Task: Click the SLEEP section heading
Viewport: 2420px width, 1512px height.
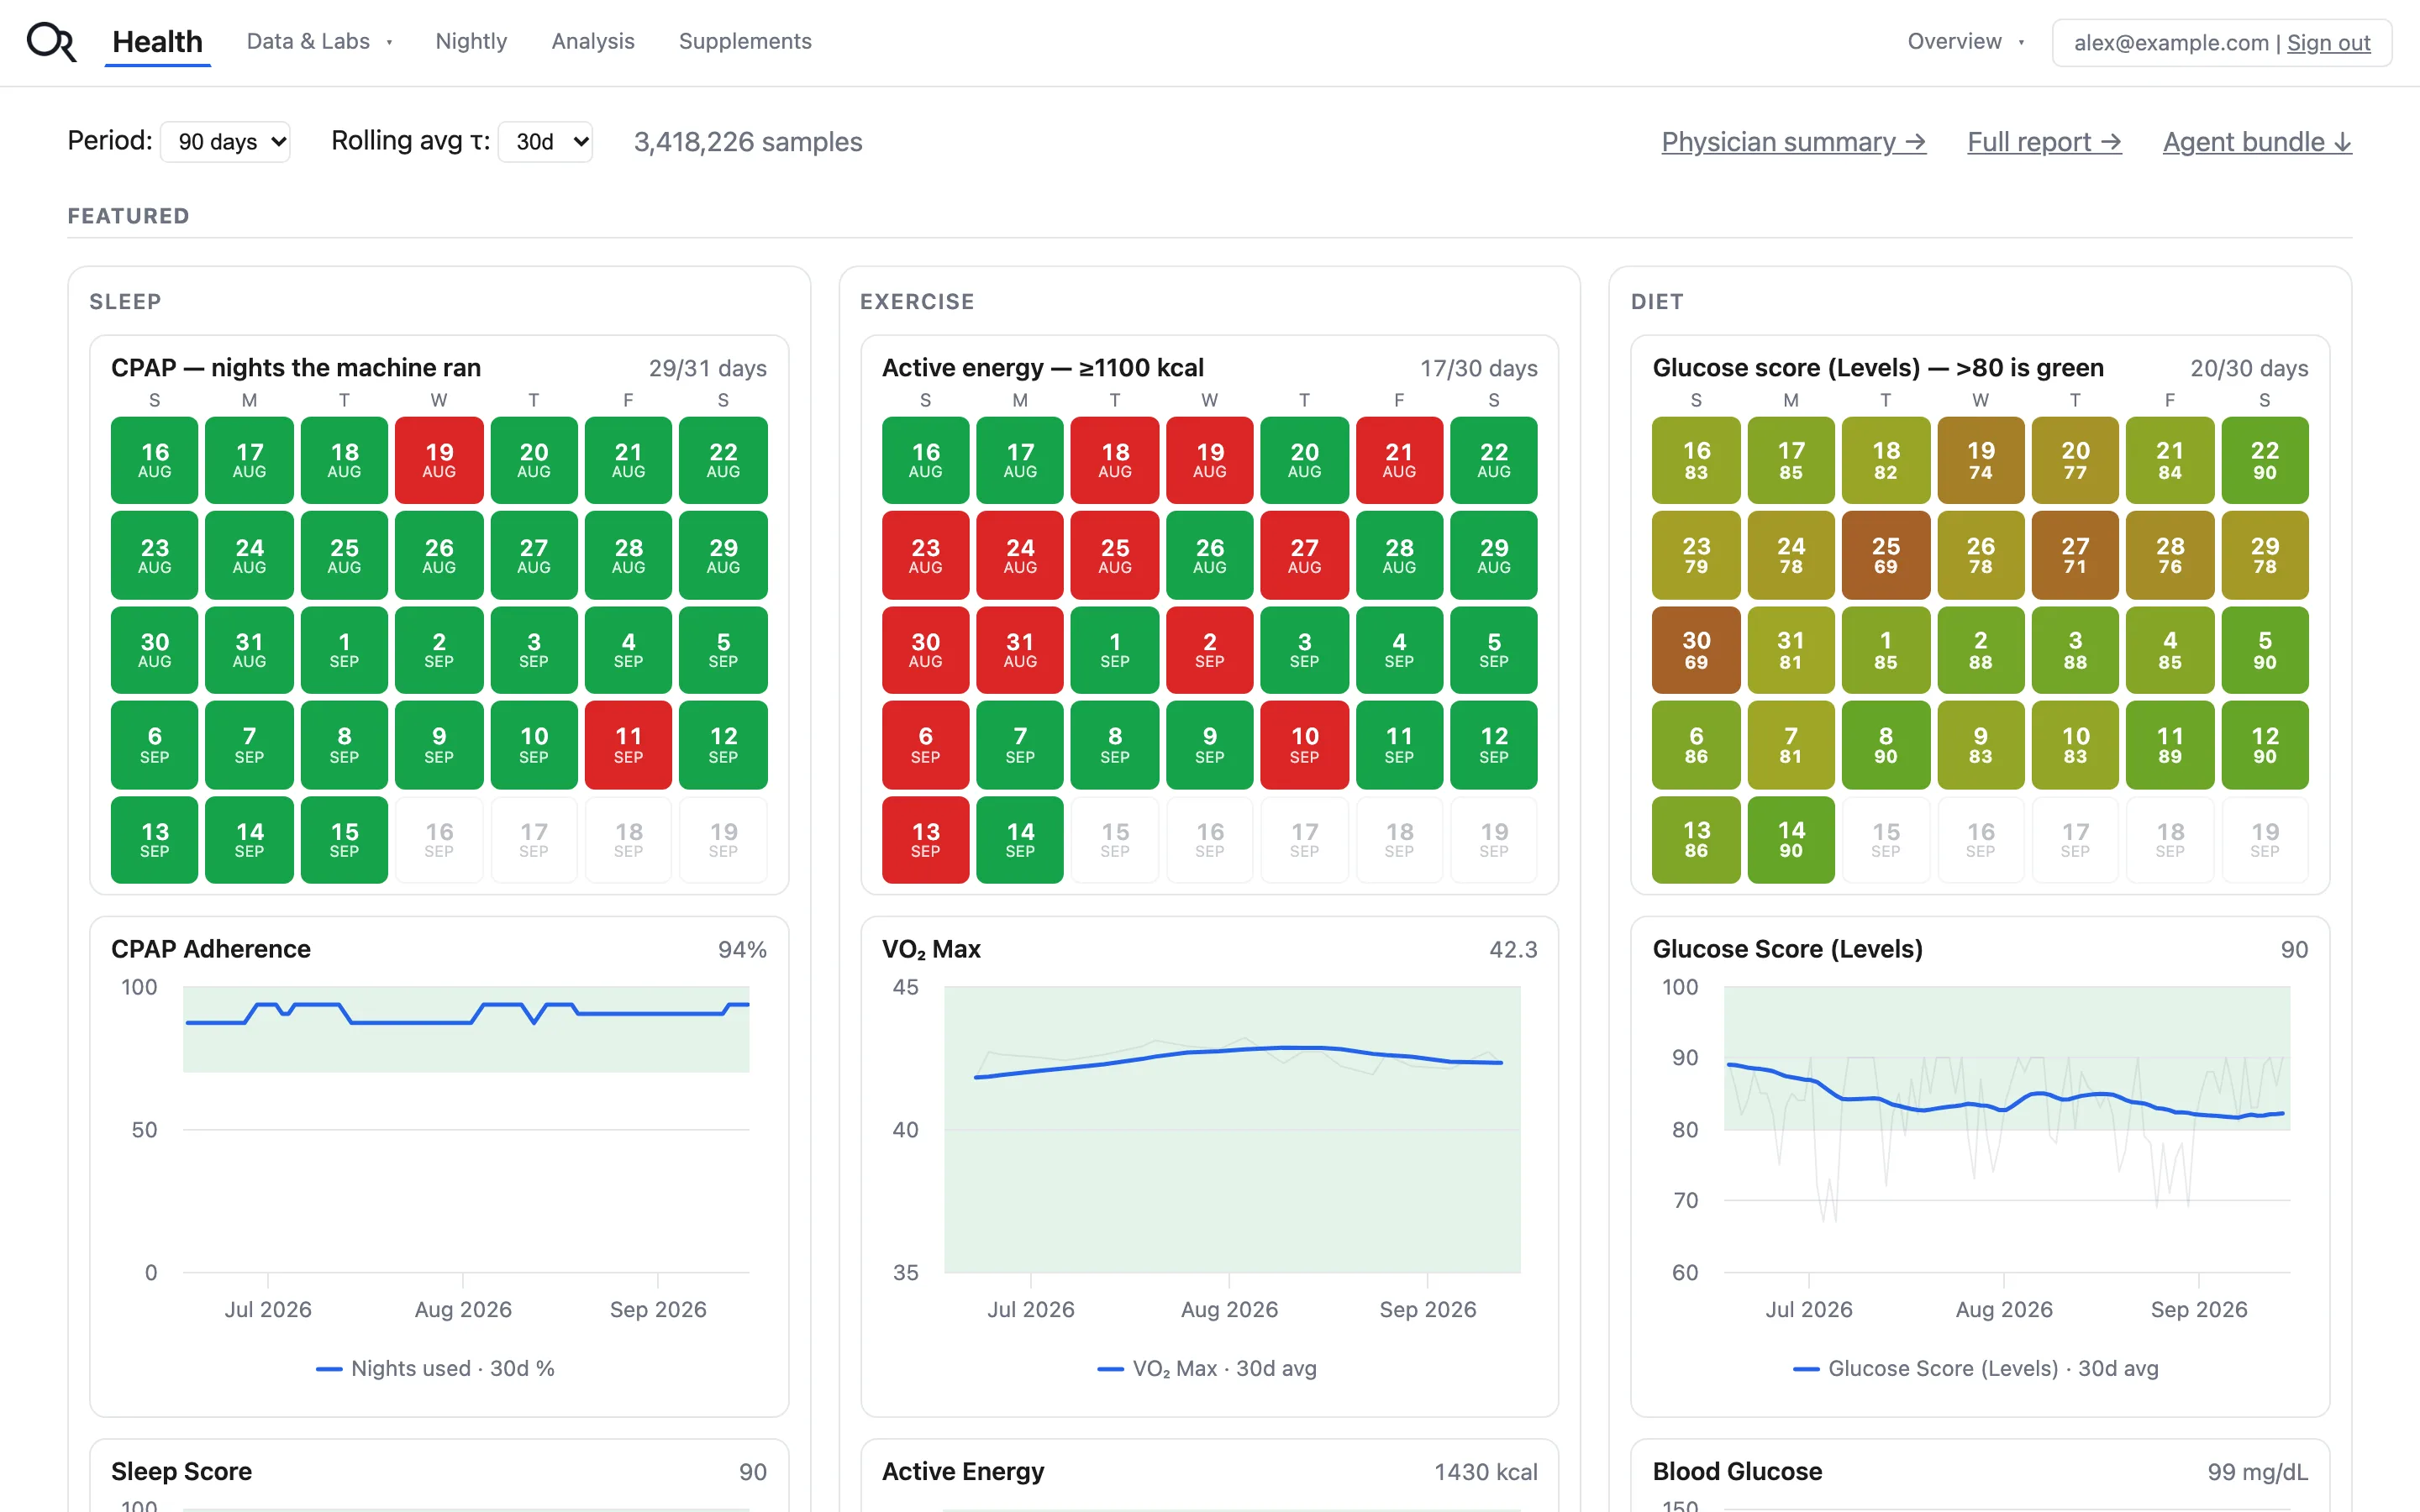Action: pos(125,302)
